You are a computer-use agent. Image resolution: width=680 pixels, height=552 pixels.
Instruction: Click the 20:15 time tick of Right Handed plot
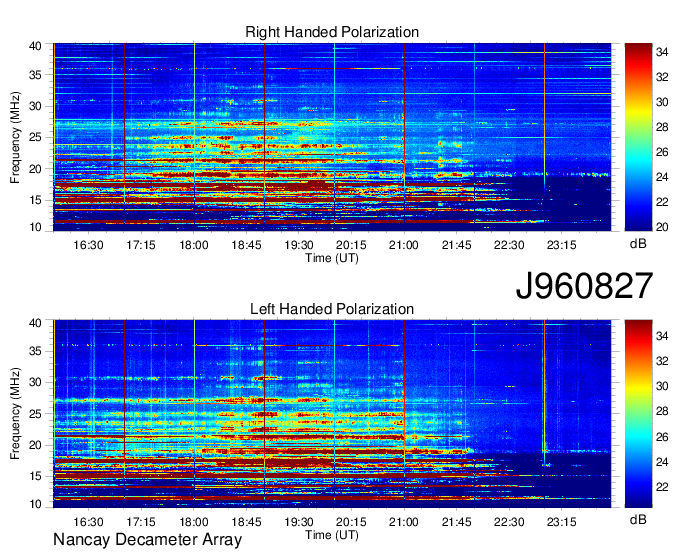click(x=351, y=245)
